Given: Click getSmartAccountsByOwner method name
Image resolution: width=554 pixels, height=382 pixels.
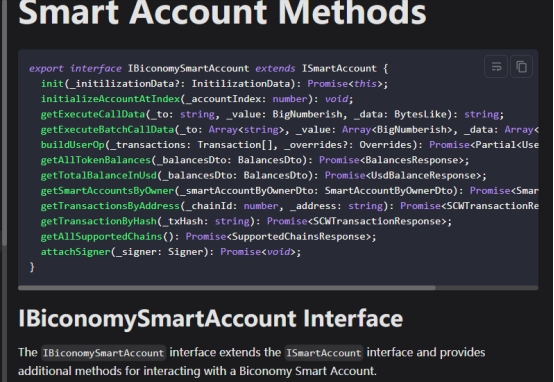Looking at the screenshot, I should (107, 190).
